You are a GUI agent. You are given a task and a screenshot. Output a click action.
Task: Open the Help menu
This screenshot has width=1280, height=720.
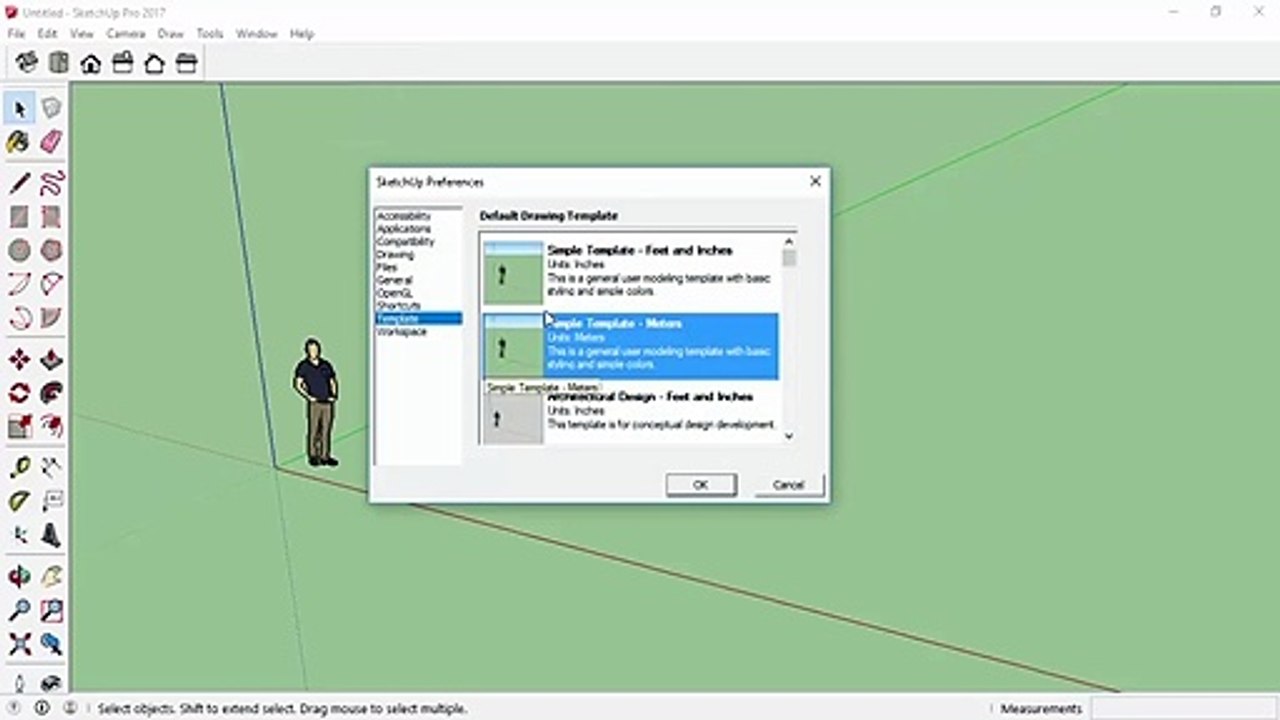(302, 33)
